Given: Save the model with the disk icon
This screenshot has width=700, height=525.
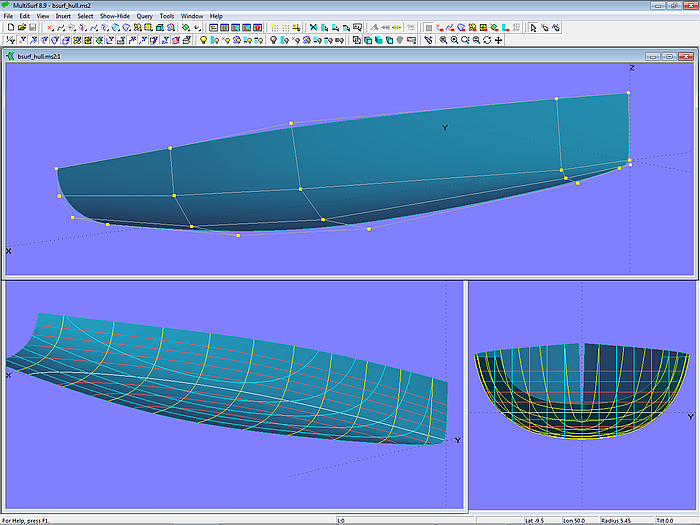Looking at the screenshot, I should (32, 28).
